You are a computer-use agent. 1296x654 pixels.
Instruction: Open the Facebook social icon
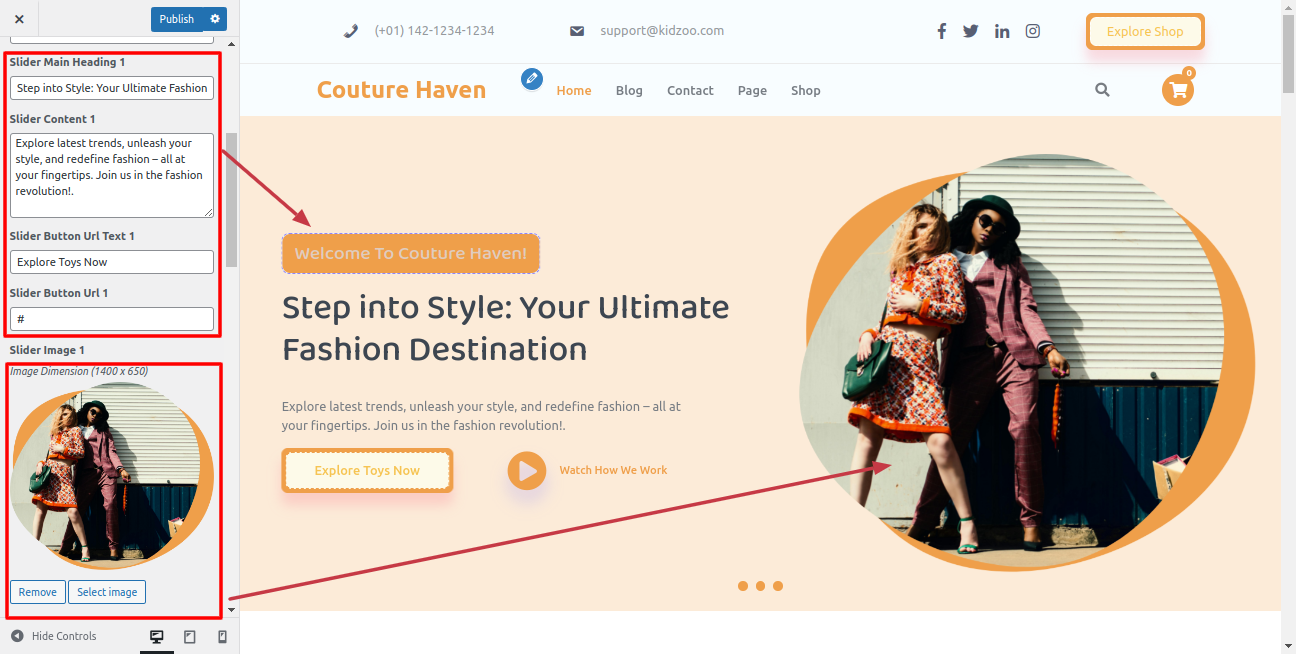[x=941, y=31]
